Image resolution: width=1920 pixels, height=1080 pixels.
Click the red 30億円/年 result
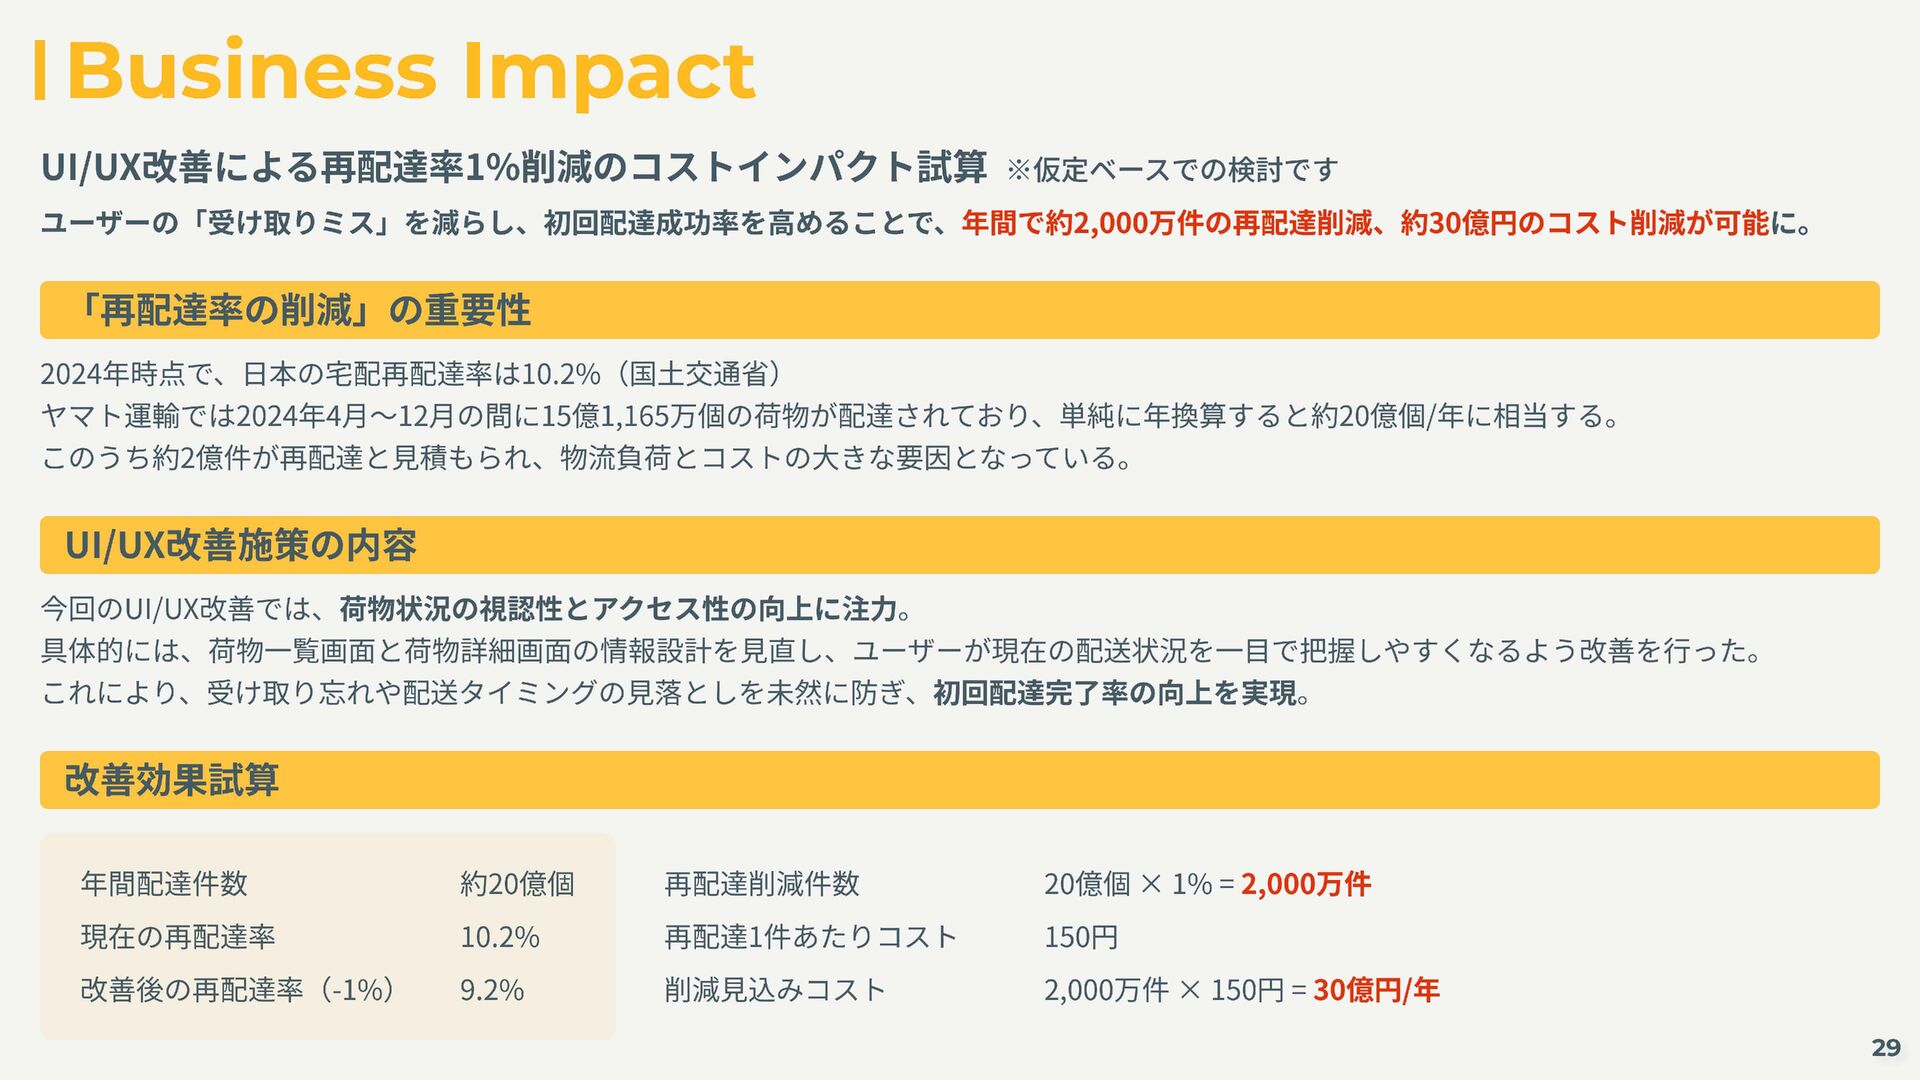1376,990
